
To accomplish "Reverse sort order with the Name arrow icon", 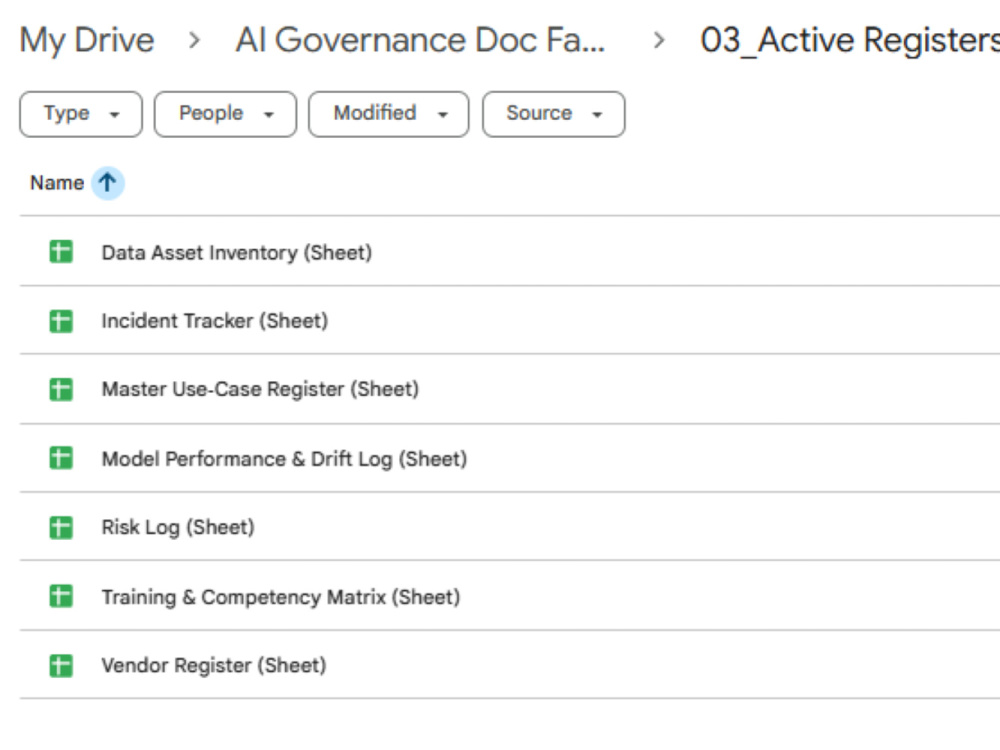I will pos(107,183).
